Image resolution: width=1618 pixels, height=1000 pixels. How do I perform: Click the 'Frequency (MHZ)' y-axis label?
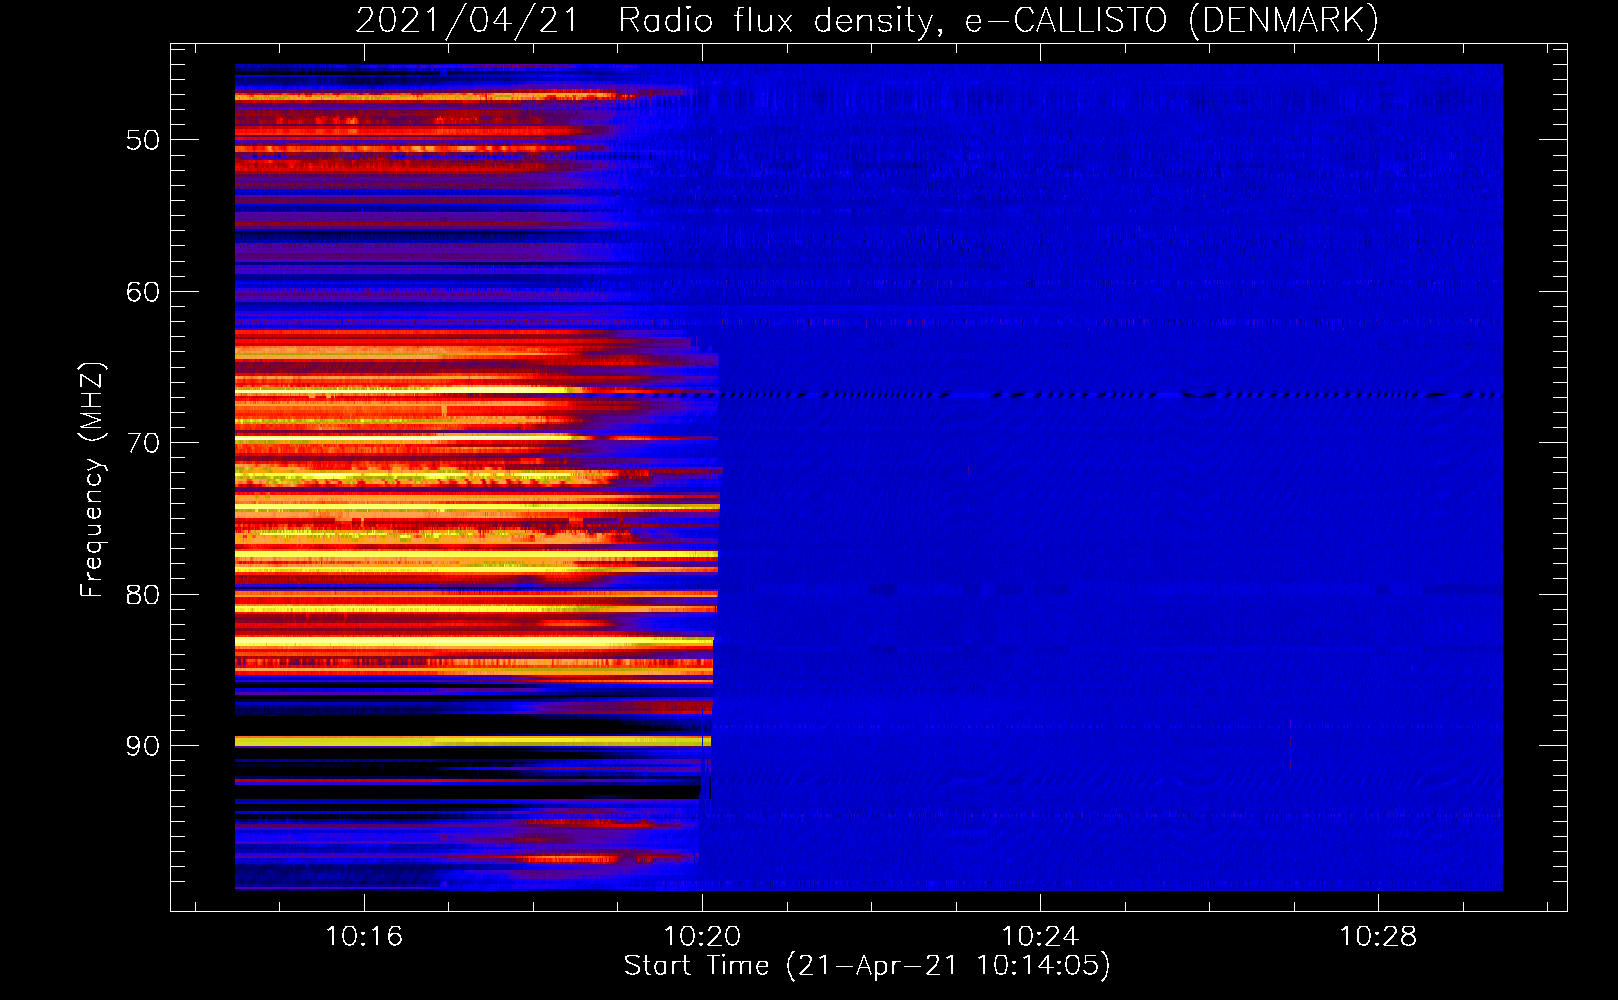point(91,479)
